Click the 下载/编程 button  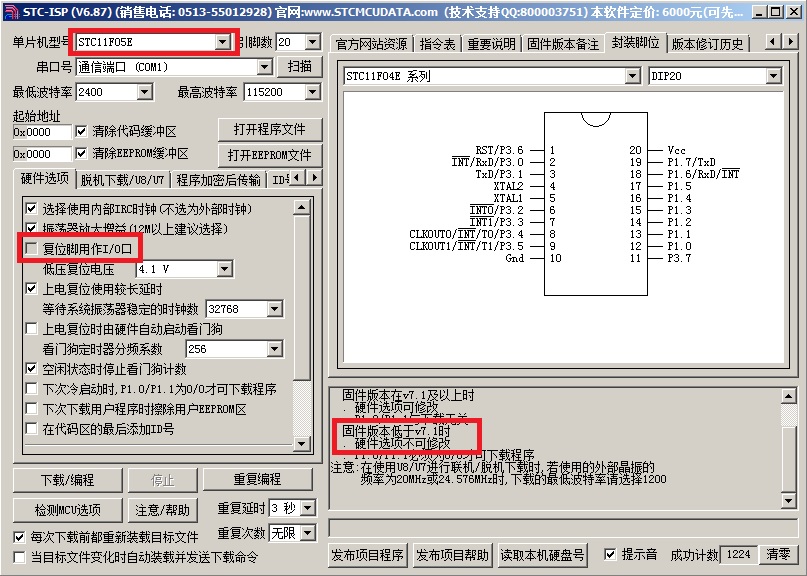click(67, 480)
